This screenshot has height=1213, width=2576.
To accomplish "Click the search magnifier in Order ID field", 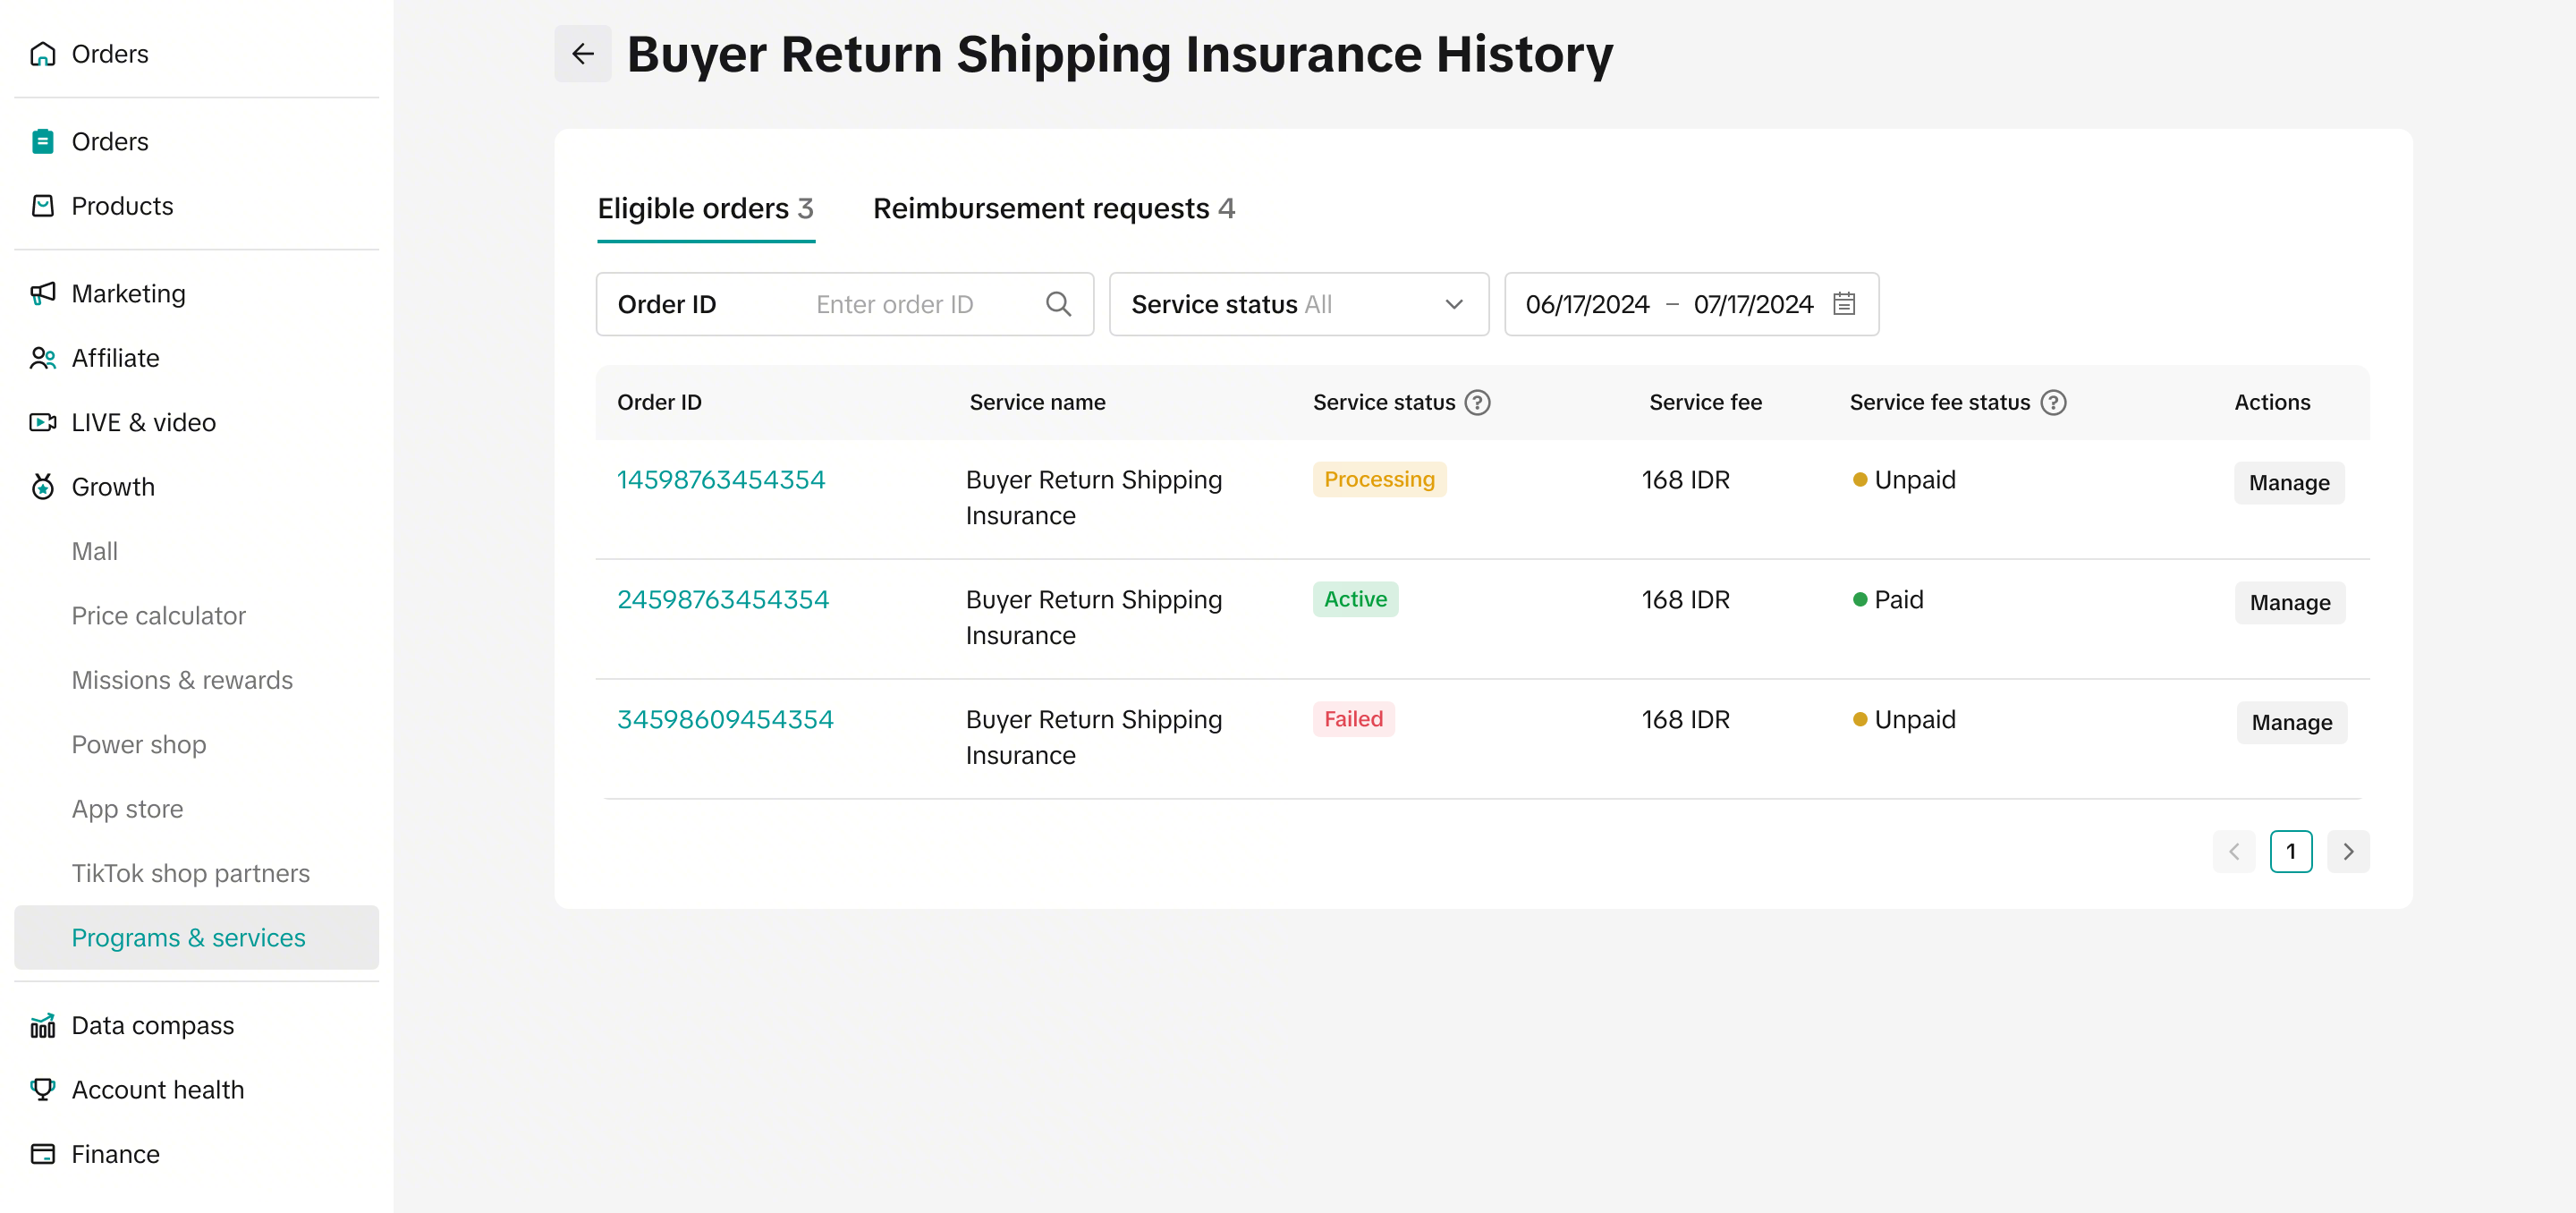I will 1058,304.
